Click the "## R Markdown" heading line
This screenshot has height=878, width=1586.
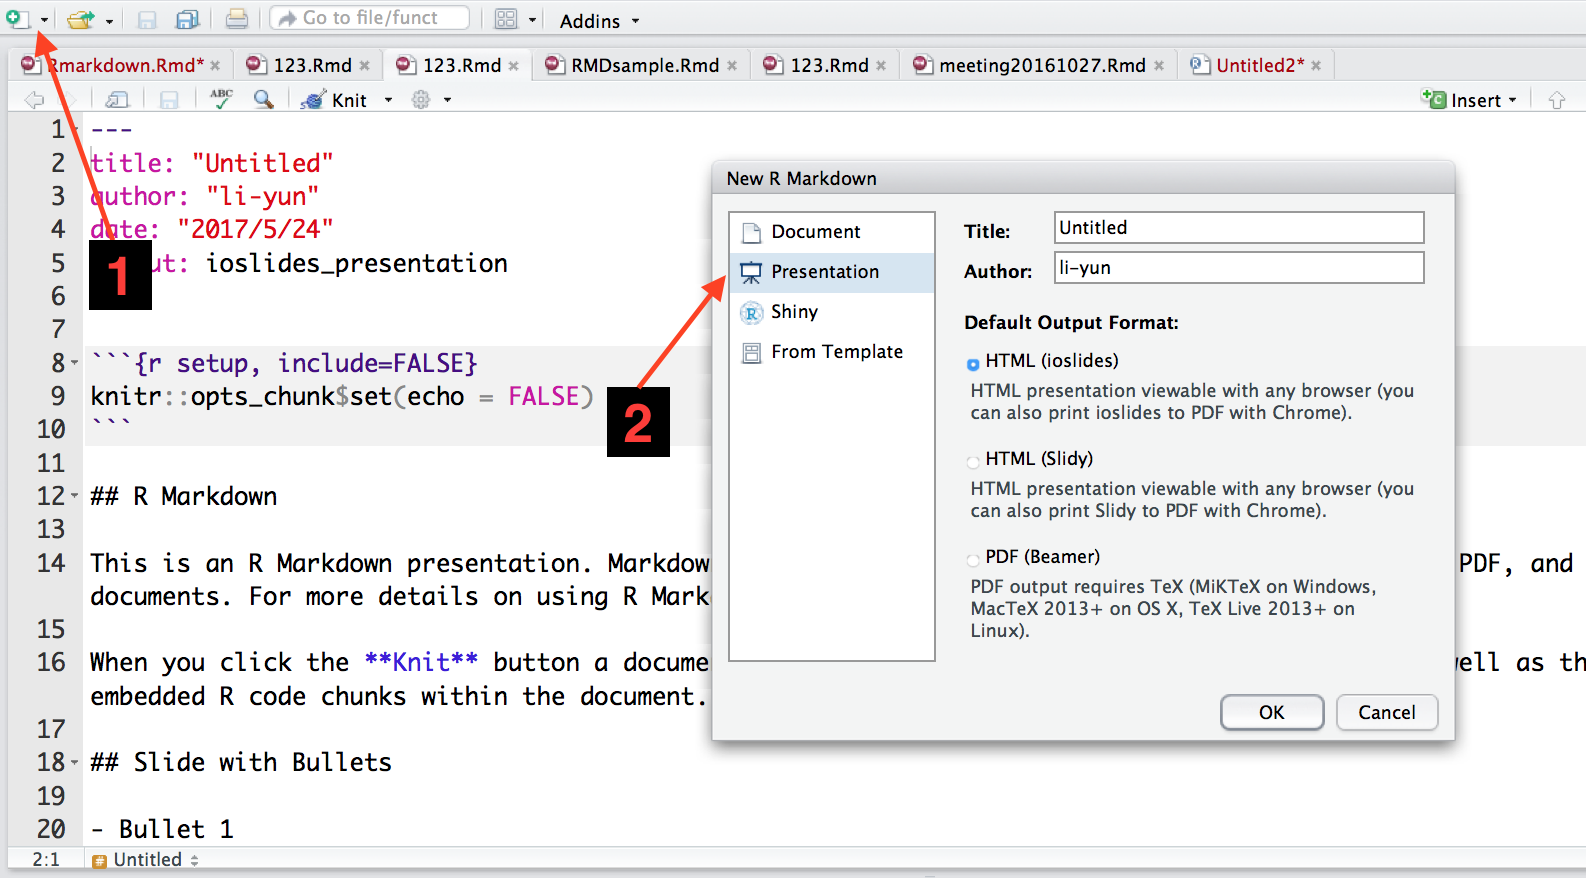(184, 497)
